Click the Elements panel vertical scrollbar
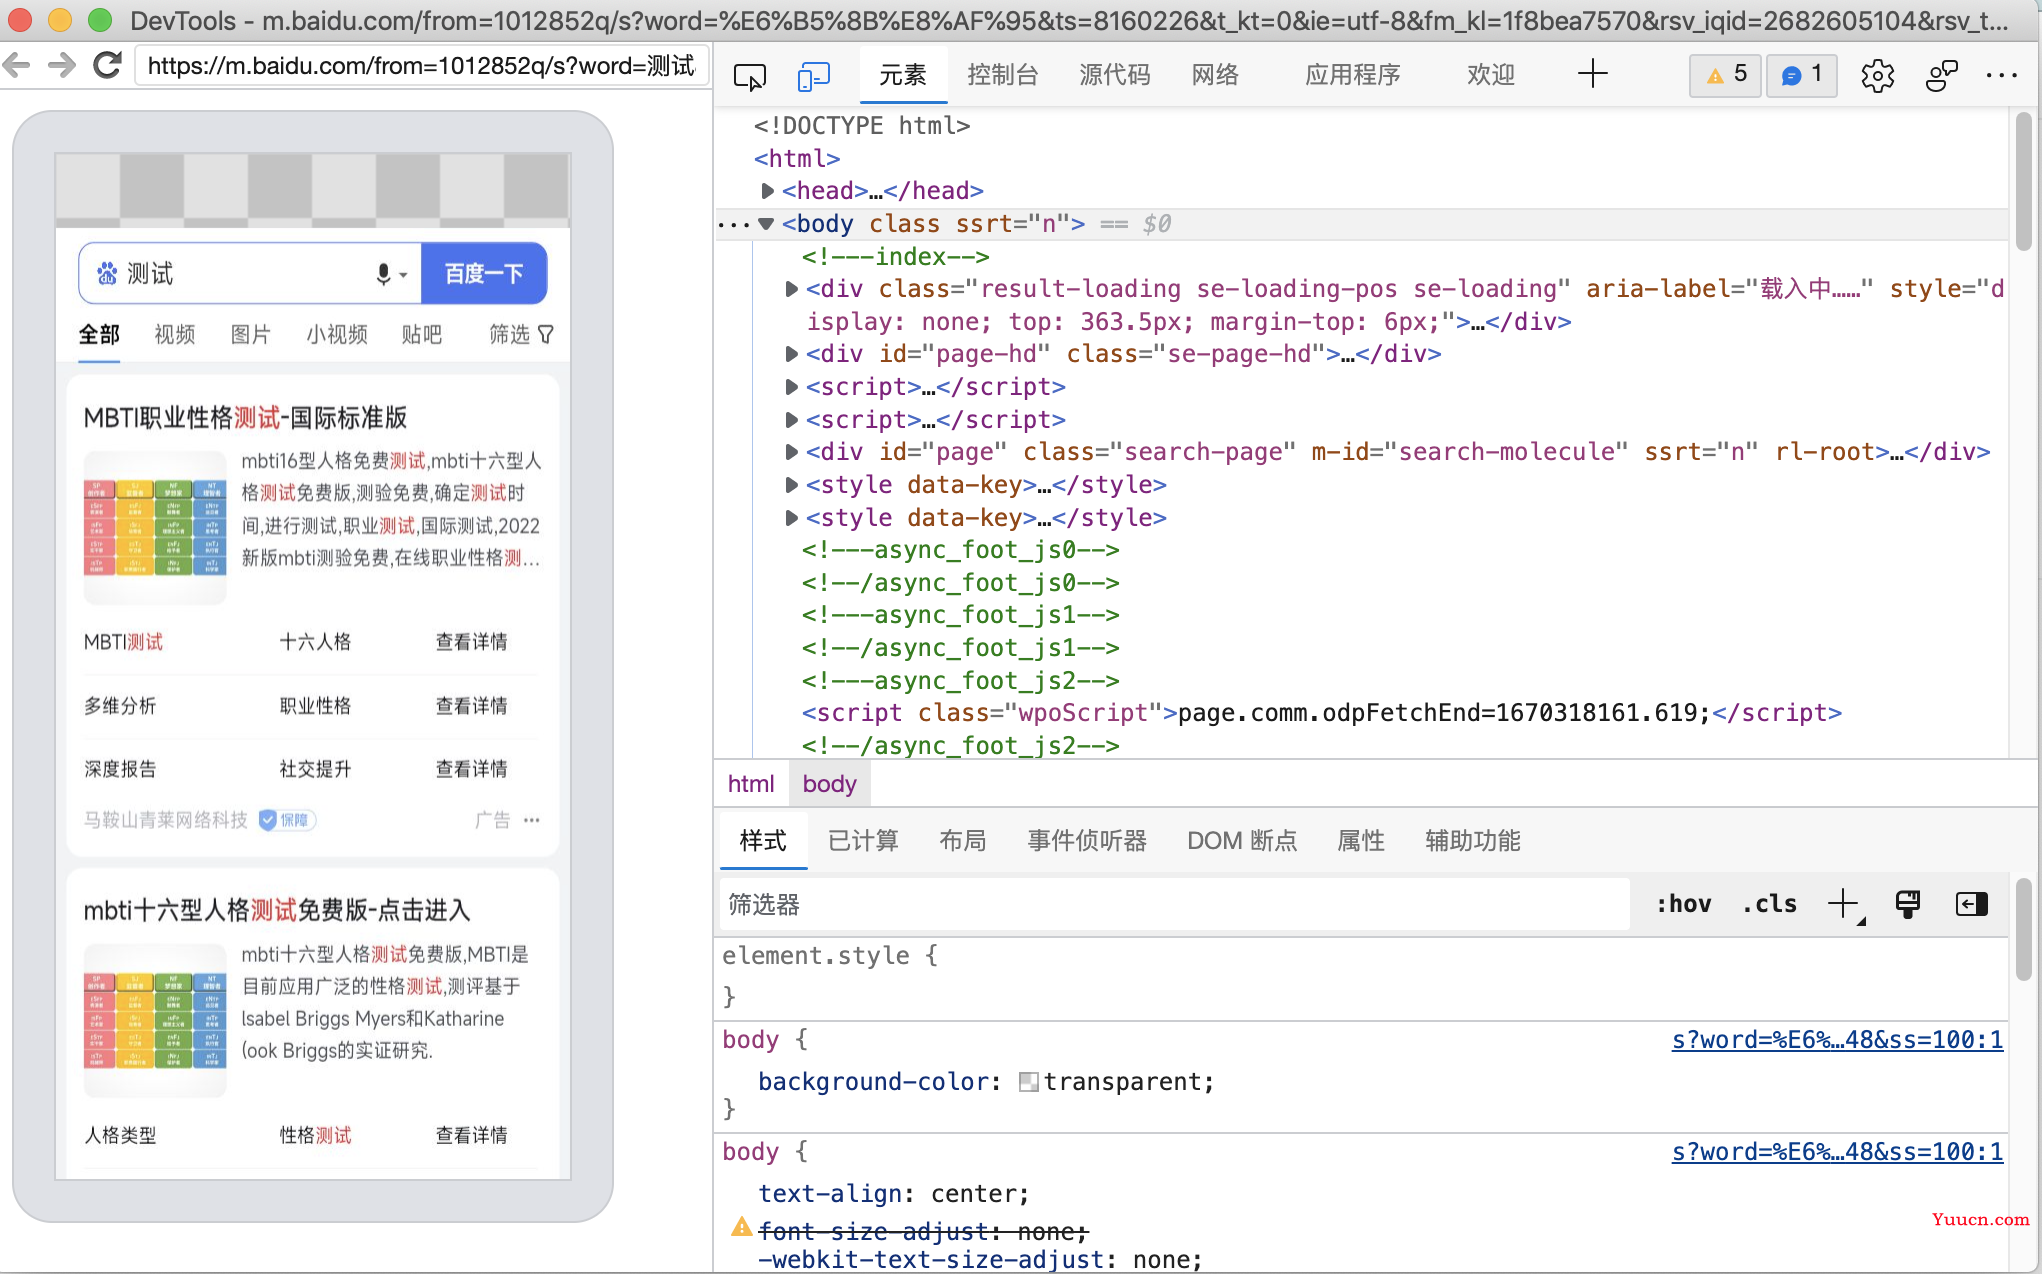Screen dimensions: 2042x1274 (2023, 180)
